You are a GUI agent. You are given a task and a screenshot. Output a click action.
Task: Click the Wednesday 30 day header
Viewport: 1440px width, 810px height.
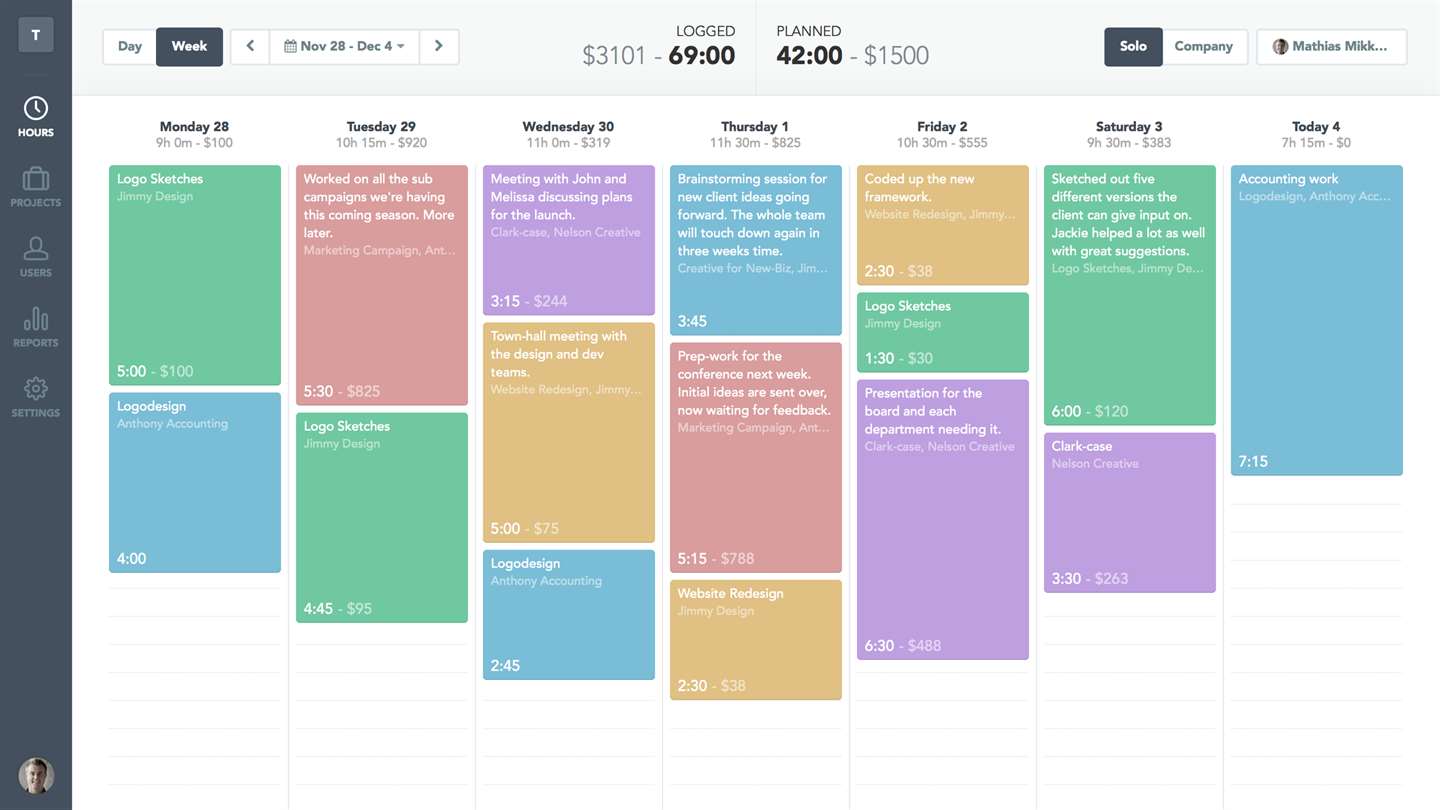pyautogui.click(x=568, y=127)
